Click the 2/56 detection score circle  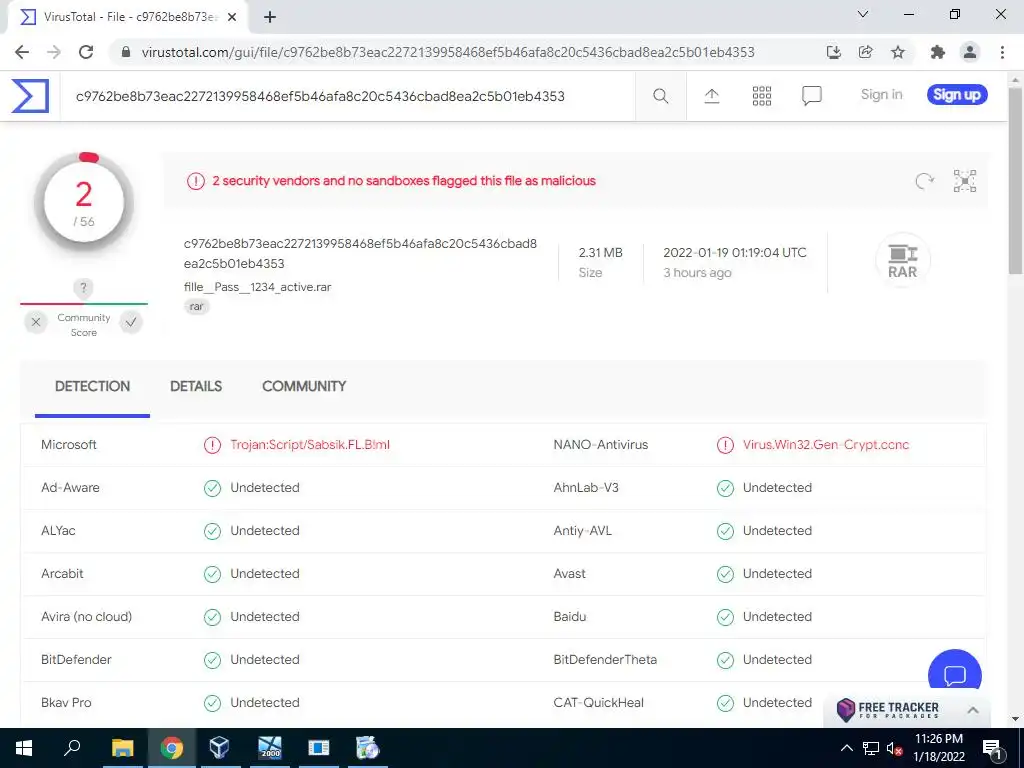(84, 204)
